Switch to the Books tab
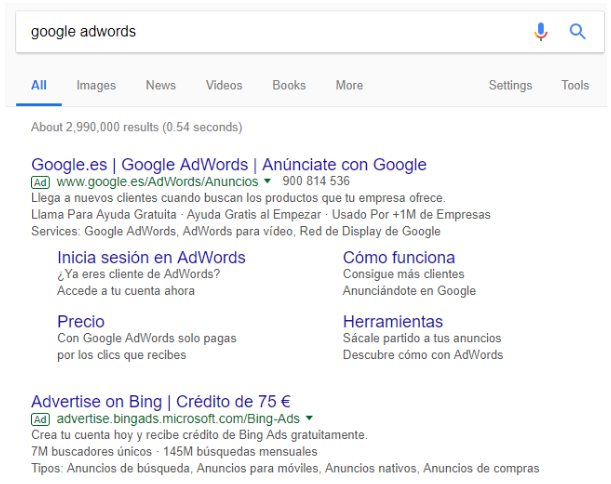The height and width of the screenshot is (484, 611). 289,85
